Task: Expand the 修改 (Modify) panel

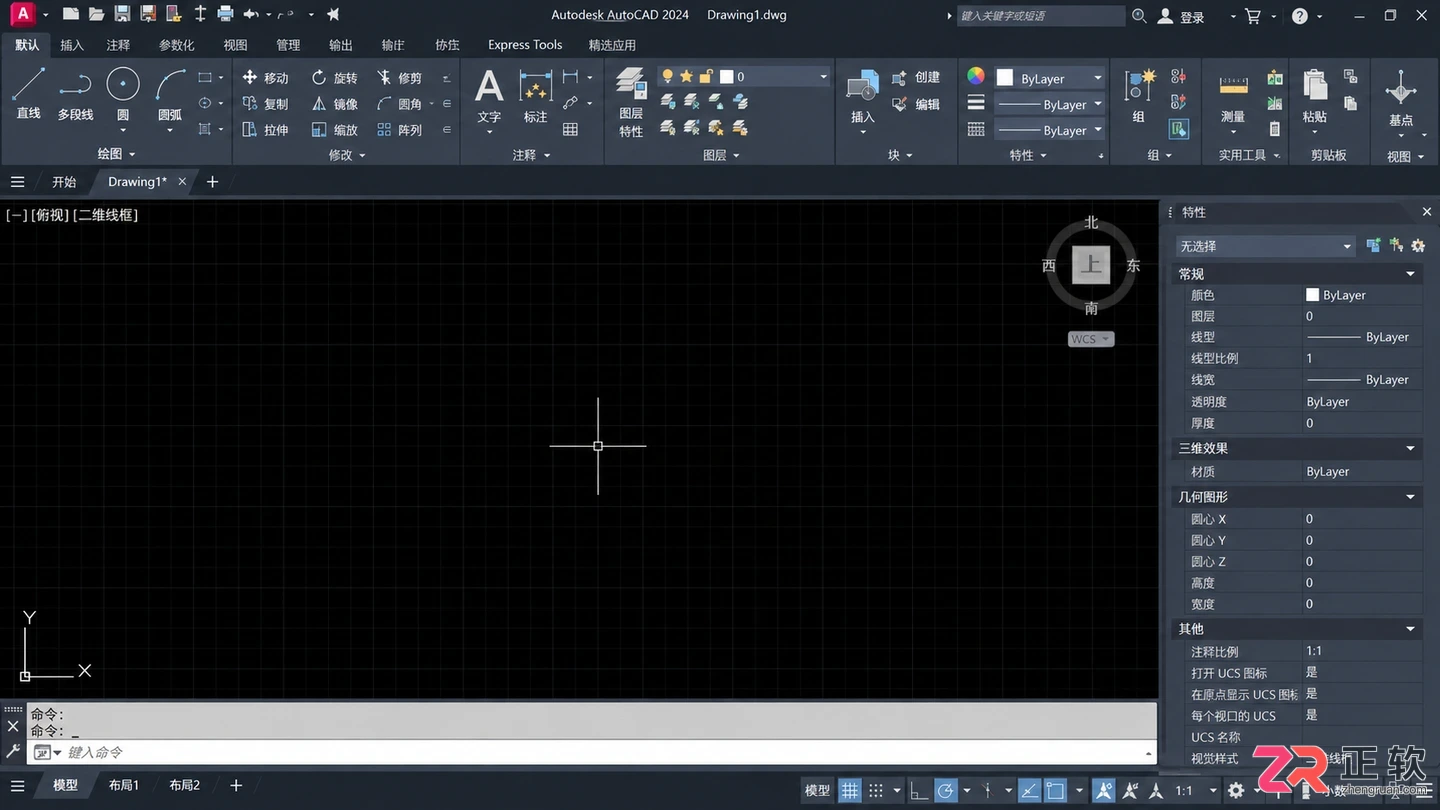Action: pyautogui.click(x=347, y=155)
